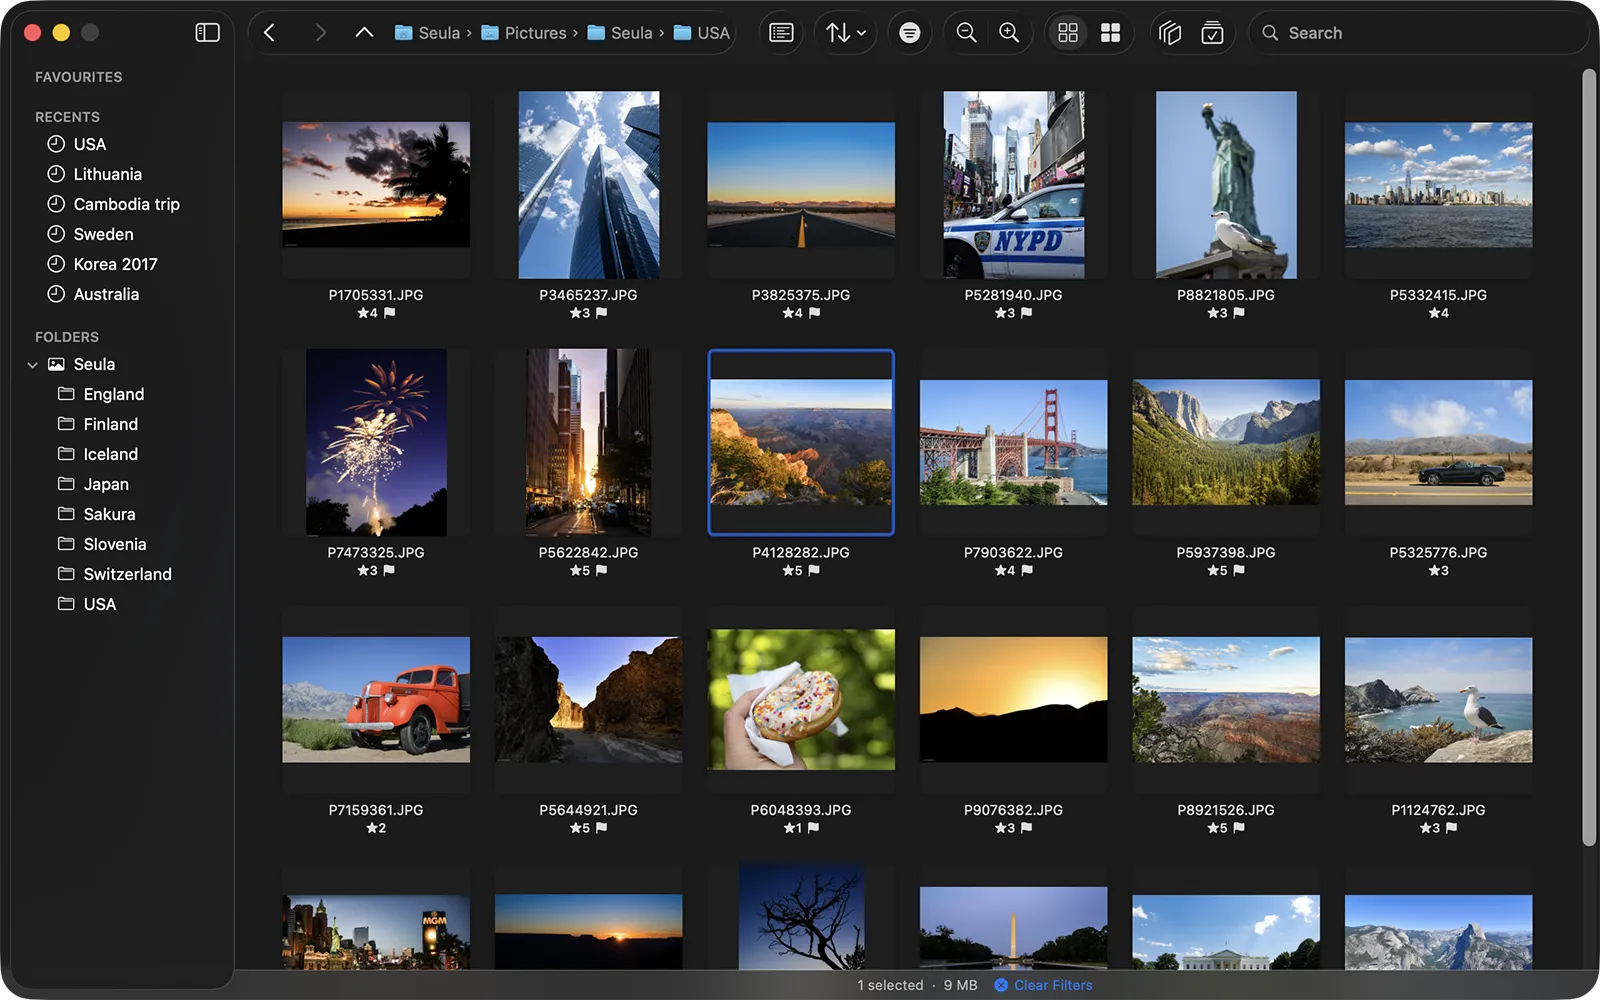The height and width of the screenshot is (1000, 1600).
Task: Select the P7903622.JPG Golden Gate thumbnail
Action: pos(1013,442)
